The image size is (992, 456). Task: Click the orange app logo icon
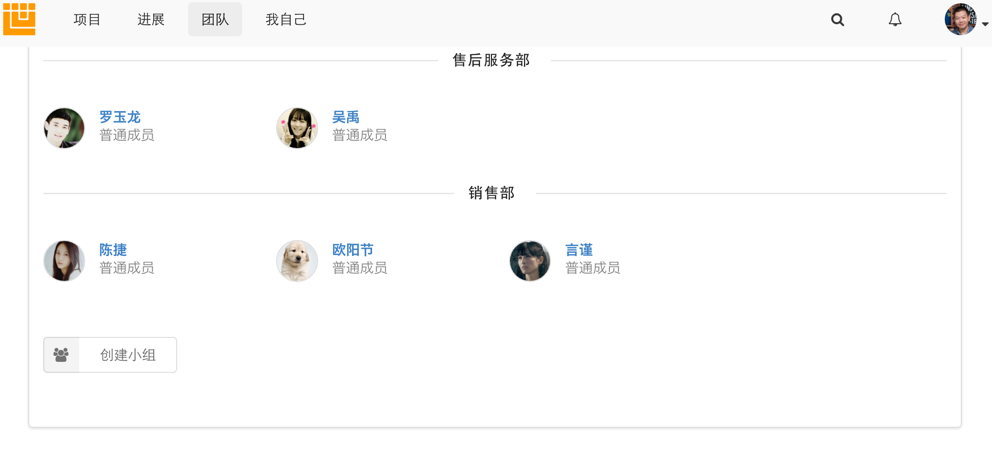(x=19, y=19)
